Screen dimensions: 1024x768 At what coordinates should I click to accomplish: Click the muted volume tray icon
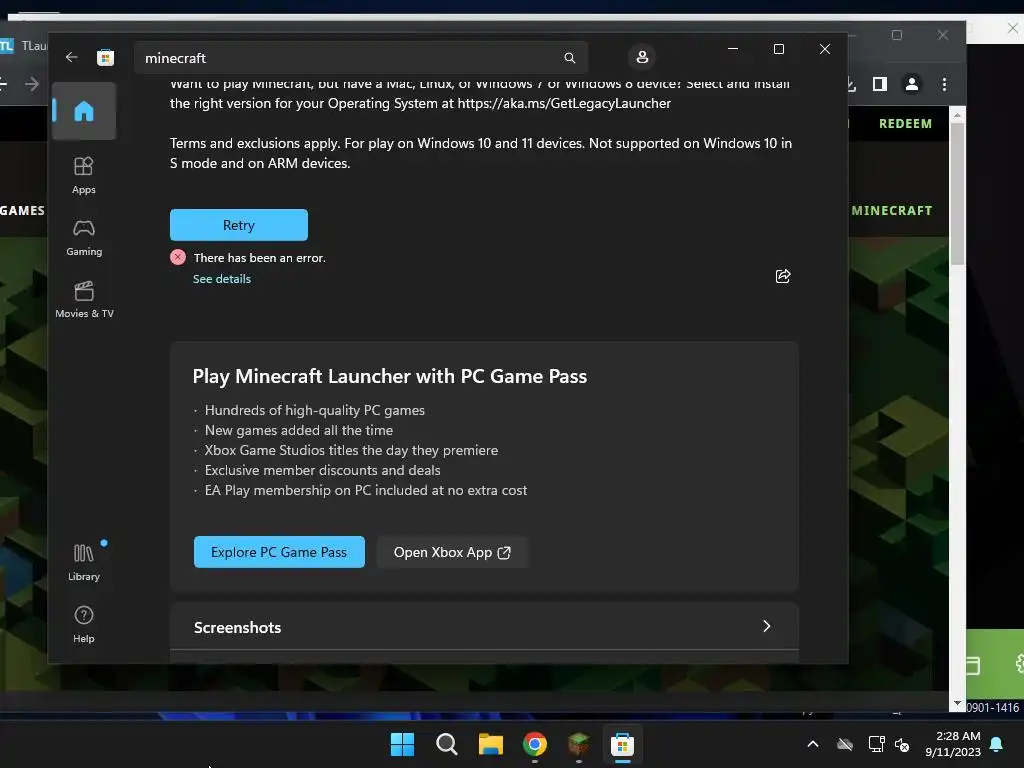click(902, 744)
